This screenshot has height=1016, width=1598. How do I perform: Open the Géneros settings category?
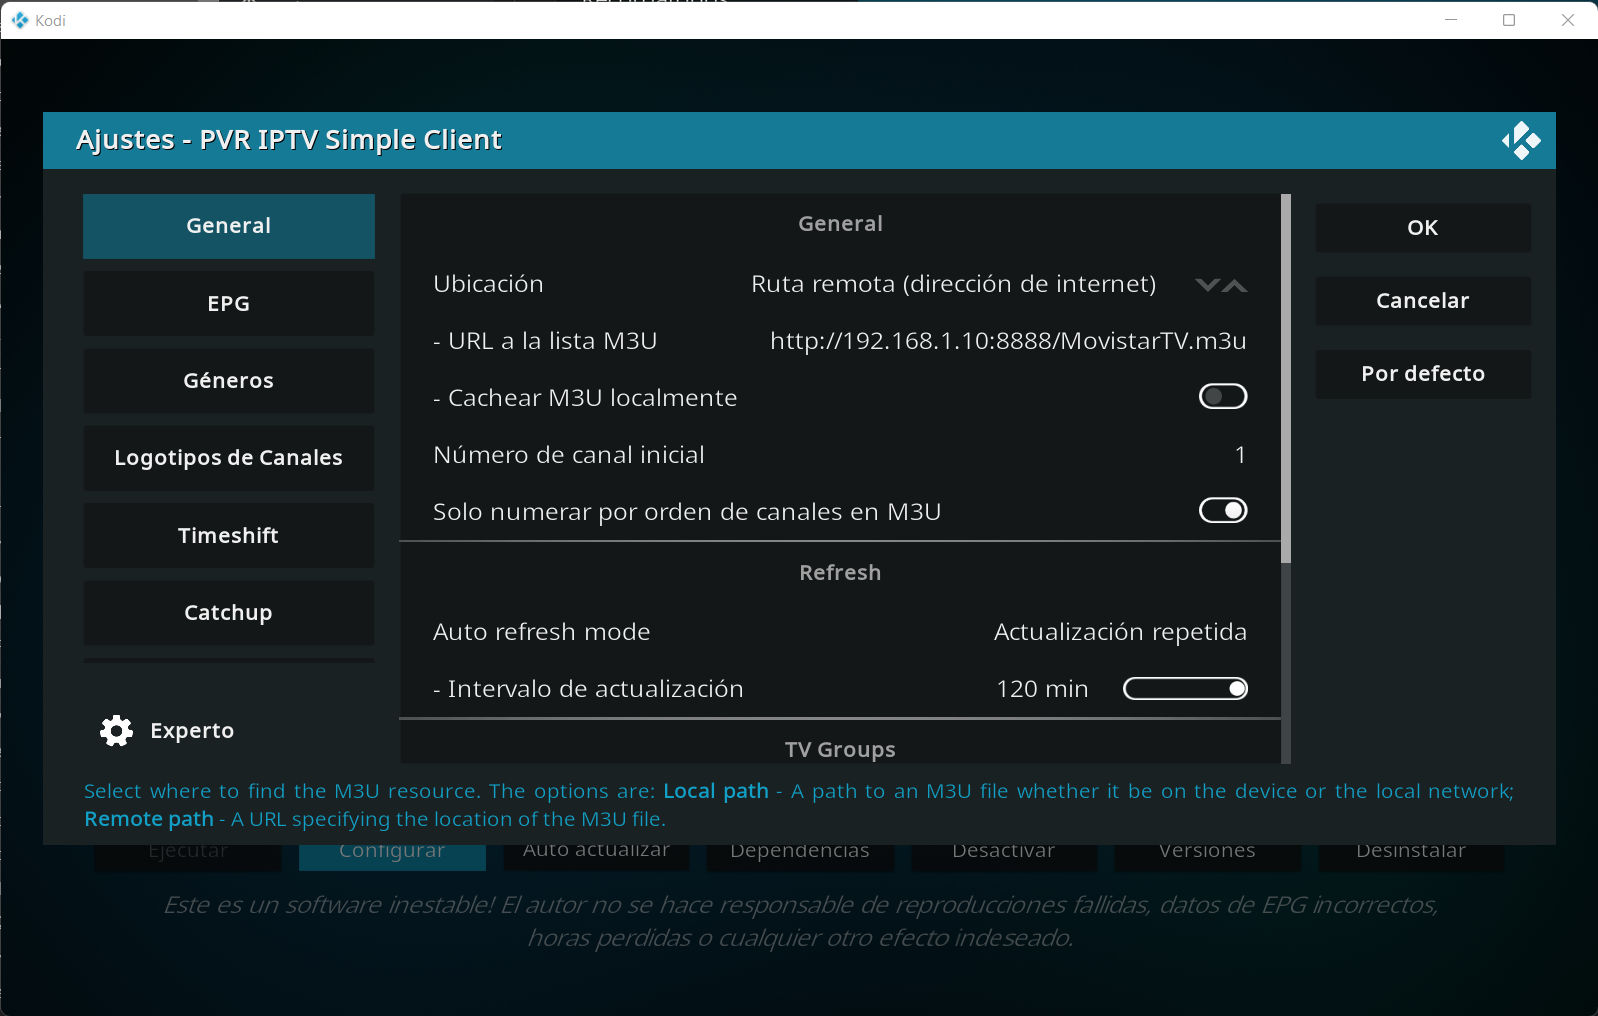(229, 381)
